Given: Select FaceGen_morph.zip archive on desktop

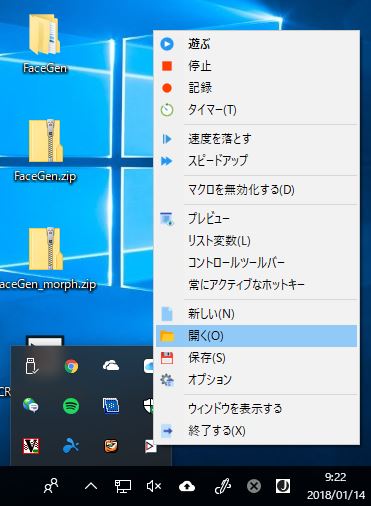Looking at the screenshot, I should (47, 258).
